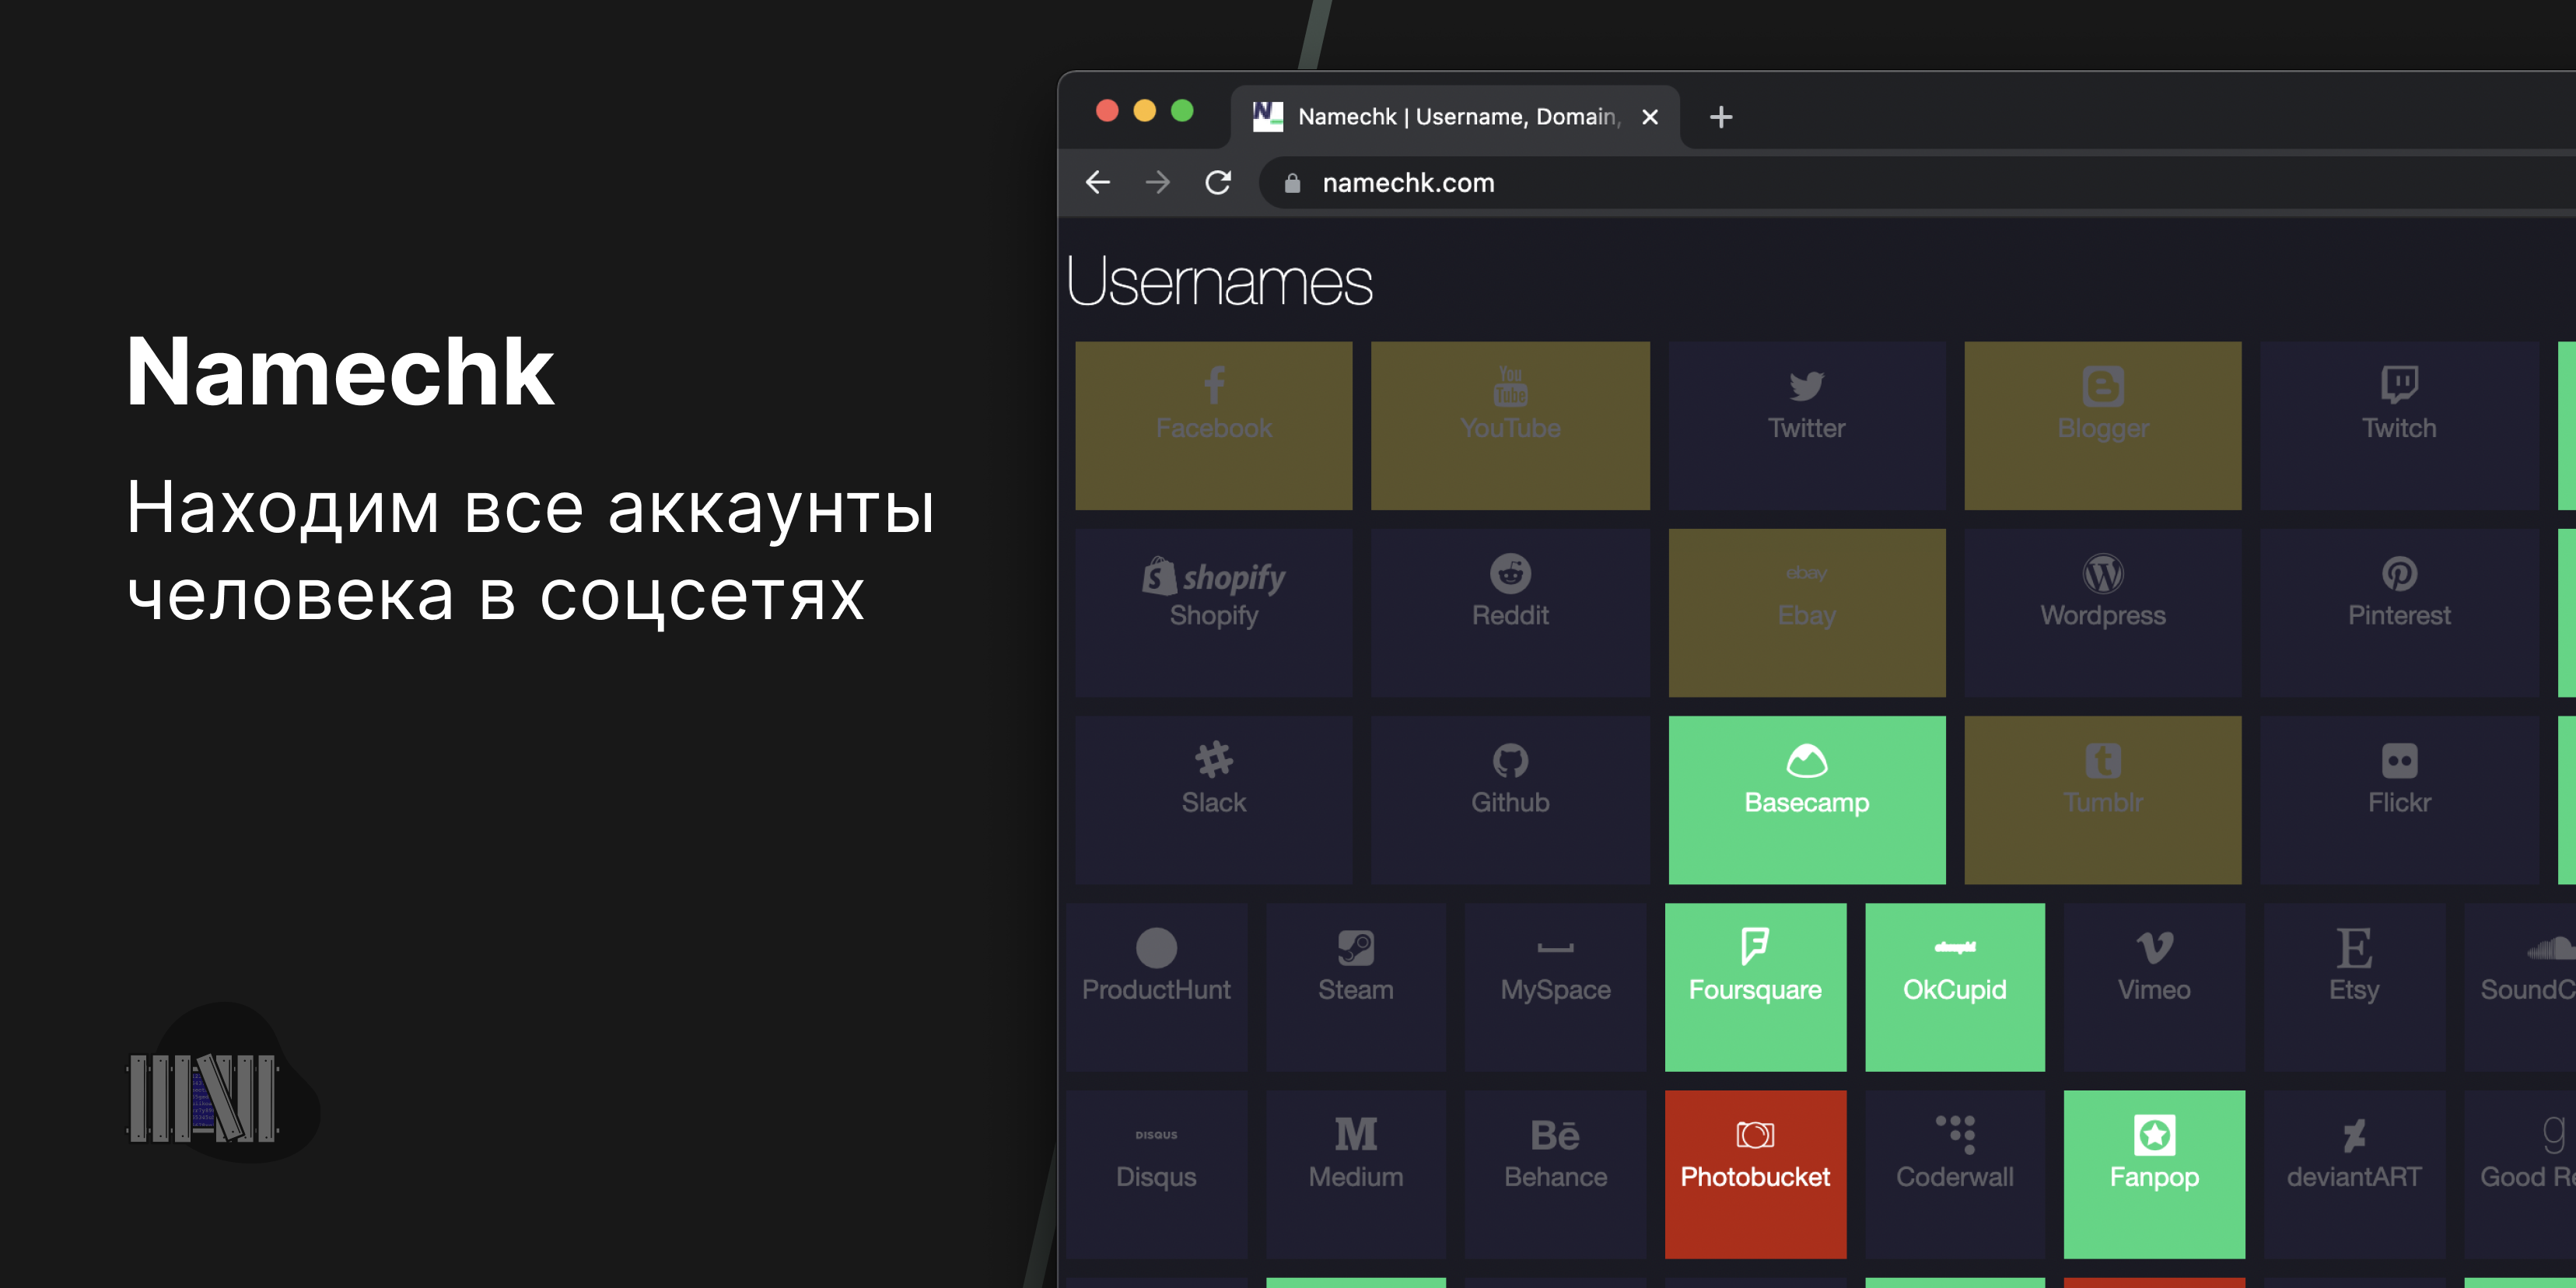The image size is (2576, 1288).
Task: Select the Flickr tile
Action: click(x=2398, y=799)
